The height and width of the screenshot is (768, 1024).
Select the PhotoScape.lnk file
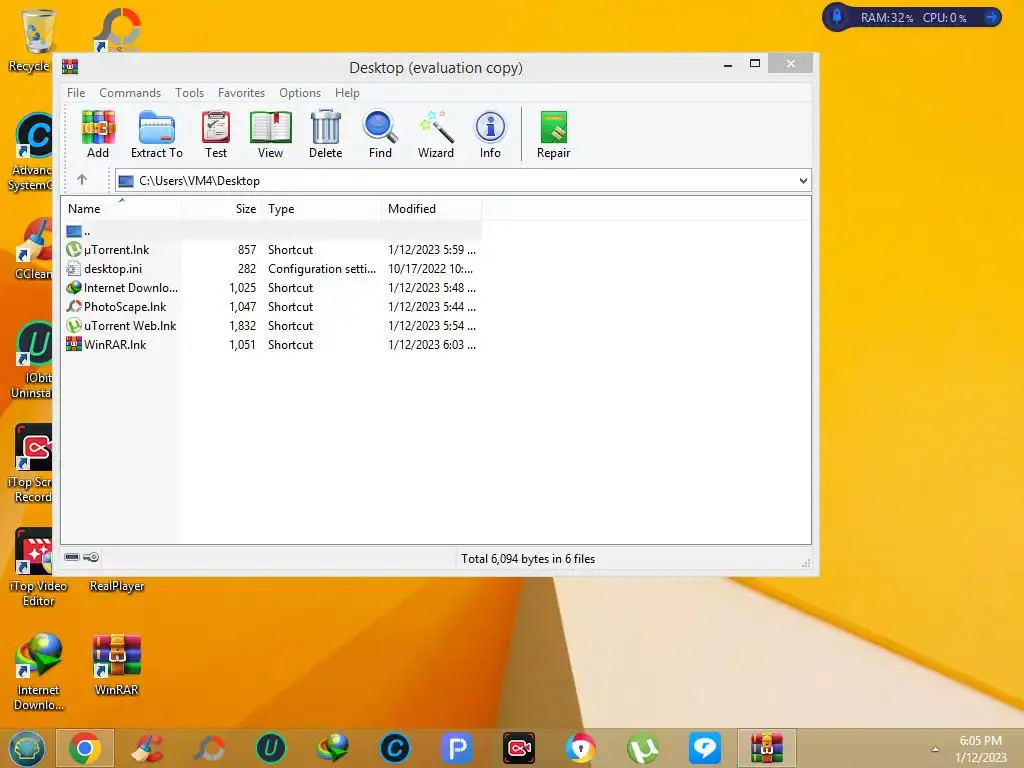(x=273, y=307)
